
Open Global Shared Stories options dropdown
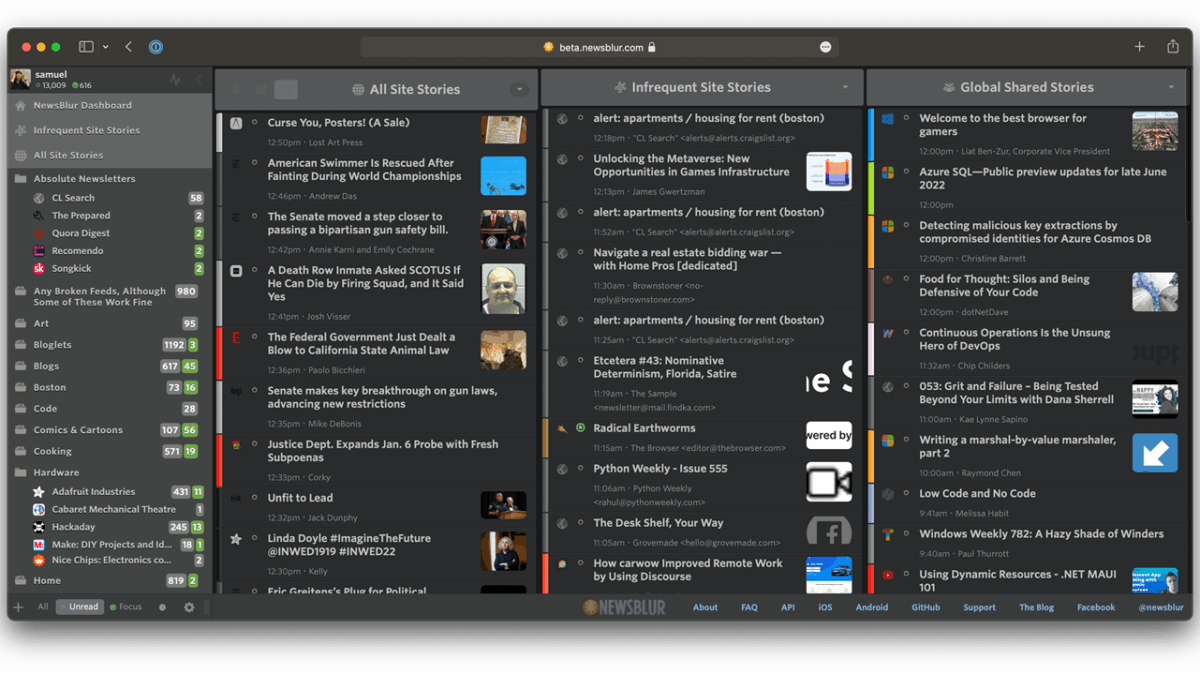click(1171, 88)
